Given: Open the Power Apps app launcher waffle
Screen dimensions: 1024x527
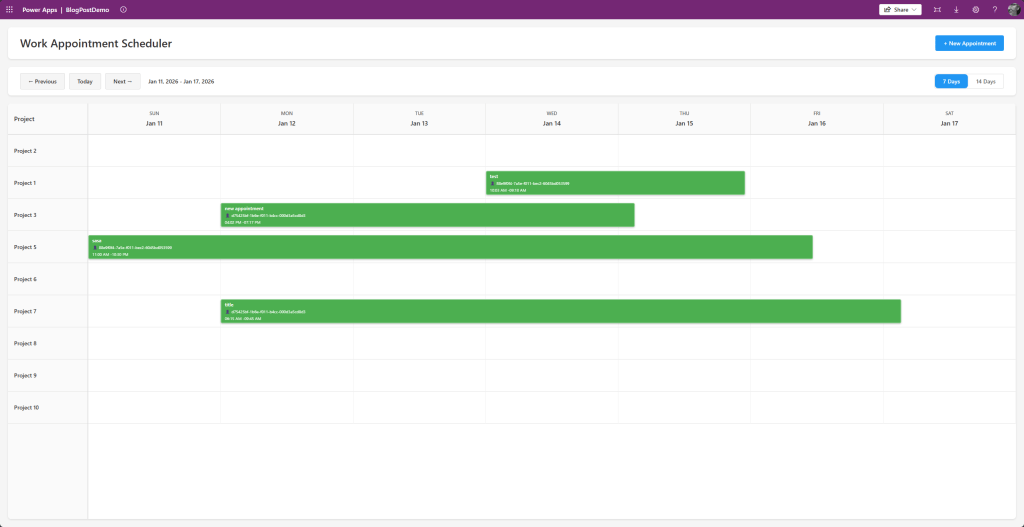Looking at the screenshot, I should click(x=10, y=9).
